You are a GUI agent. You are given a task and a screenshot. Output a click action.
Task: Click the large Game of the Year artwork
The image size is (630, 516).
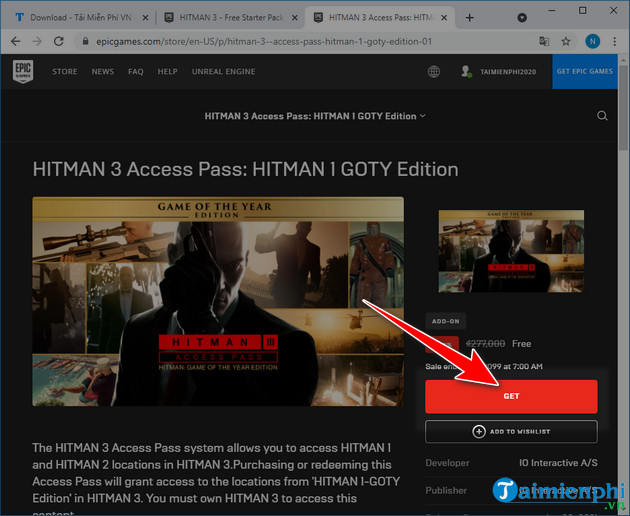click(x=218, y=301)
